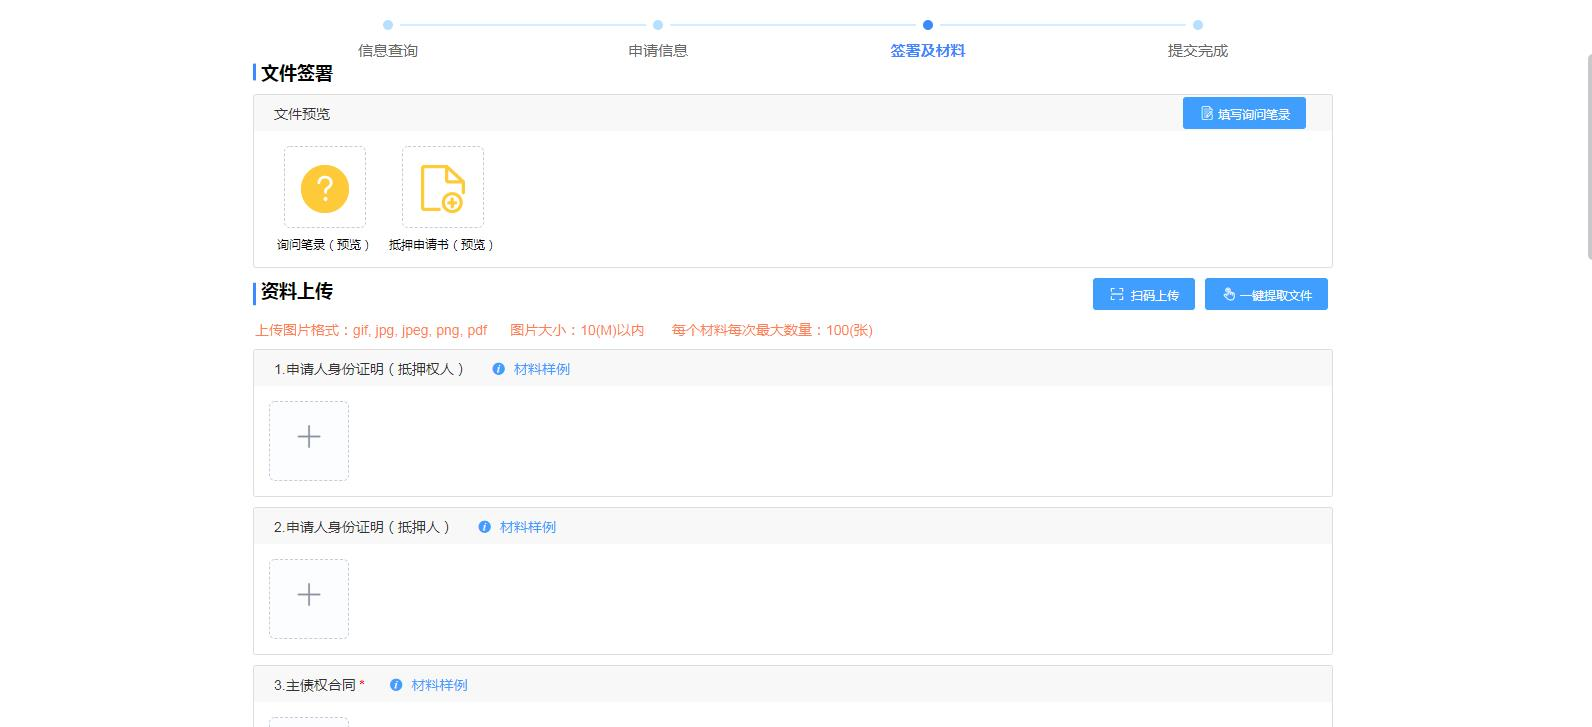This screenshot has width=1592, height=727.
Task: Click the 扫码上传 button
Action: [x=1144, y=294]
